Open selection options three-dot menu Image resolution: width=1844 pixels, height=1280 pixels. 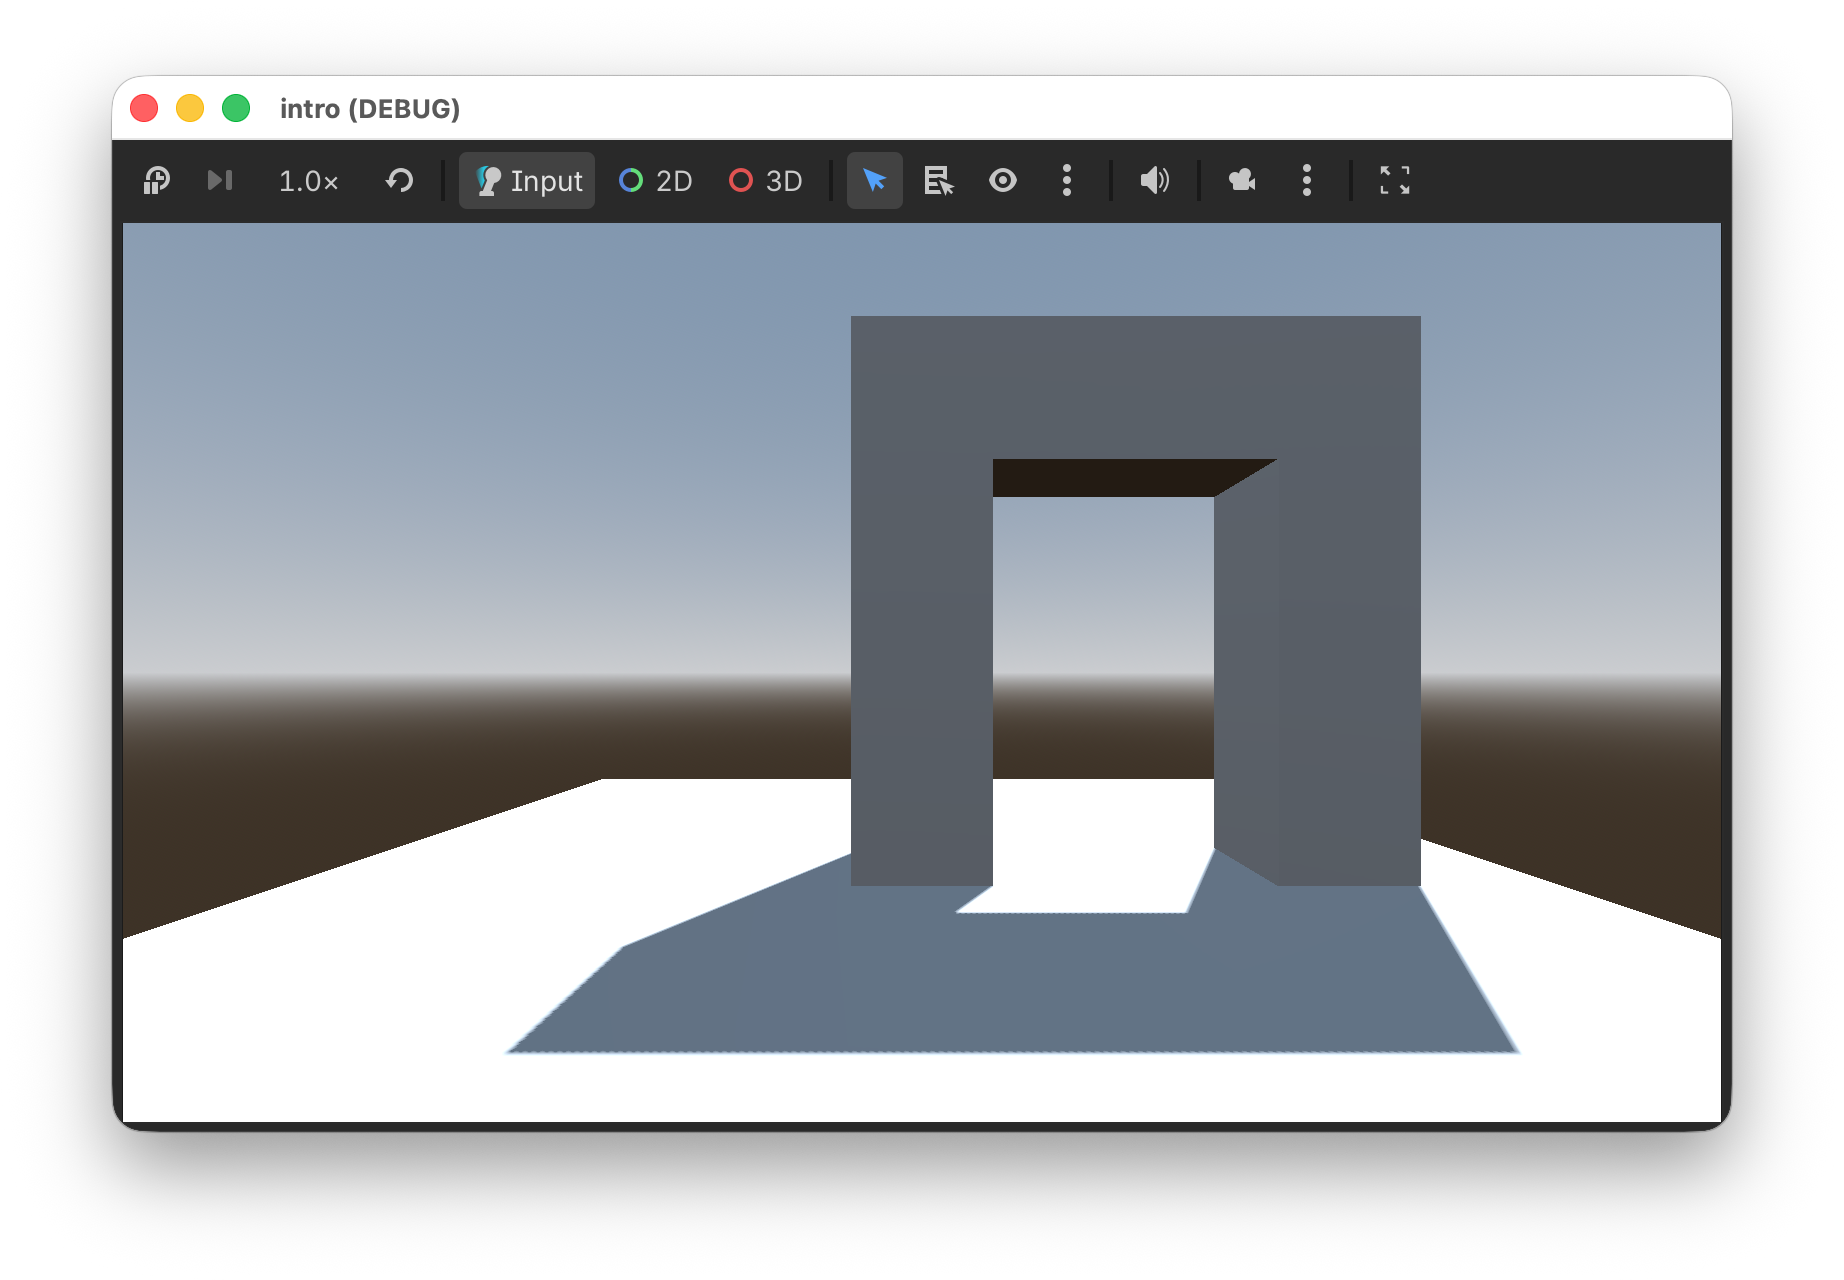point(1066,181)
